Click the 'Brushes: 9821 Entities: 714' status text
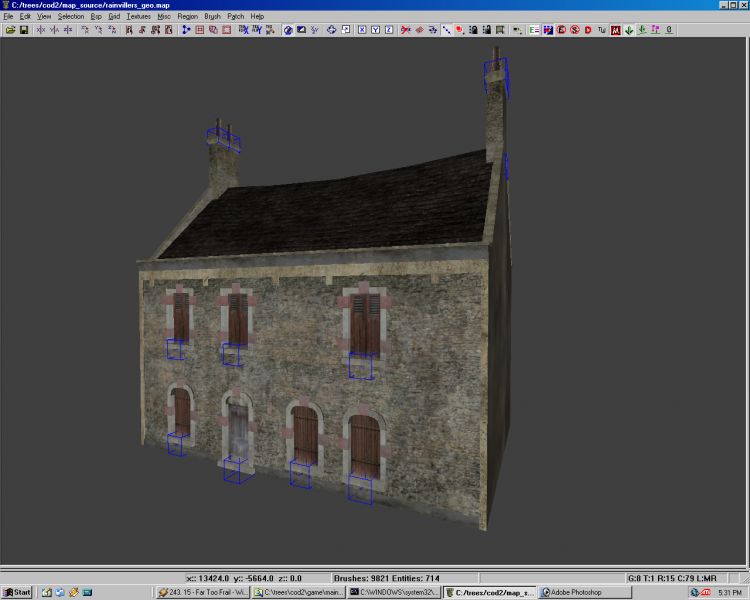The width and height of the screenshot is (750, 600). [386, 578]
